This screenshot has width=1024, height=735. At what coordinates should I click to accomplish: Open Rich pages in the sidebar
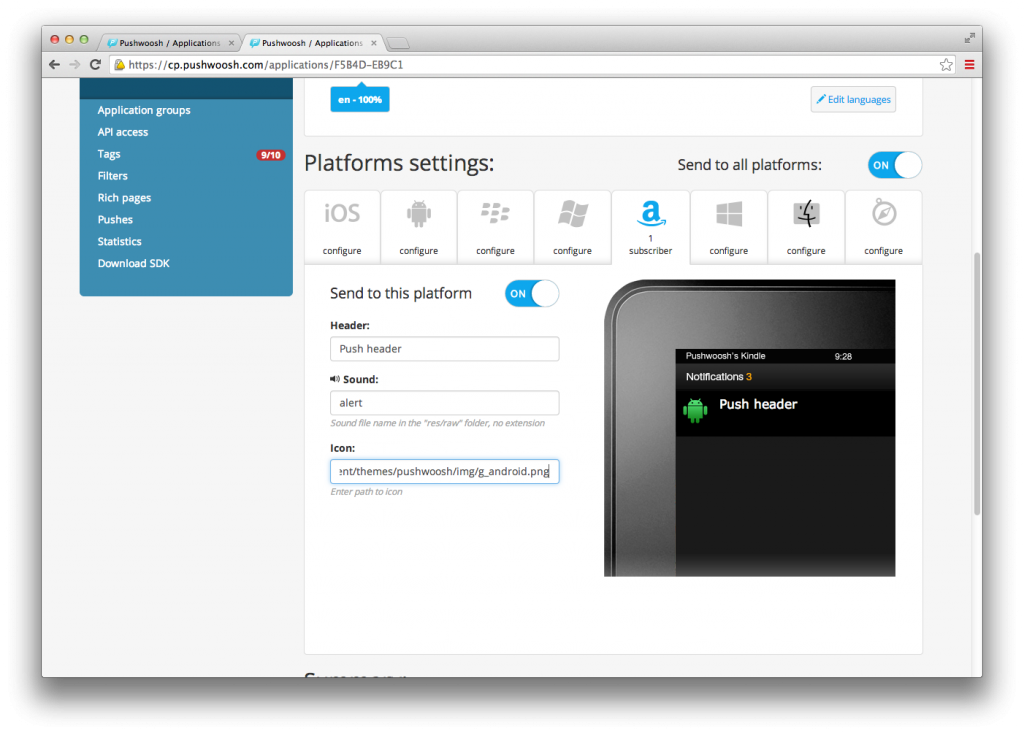[x=124, y=198]
